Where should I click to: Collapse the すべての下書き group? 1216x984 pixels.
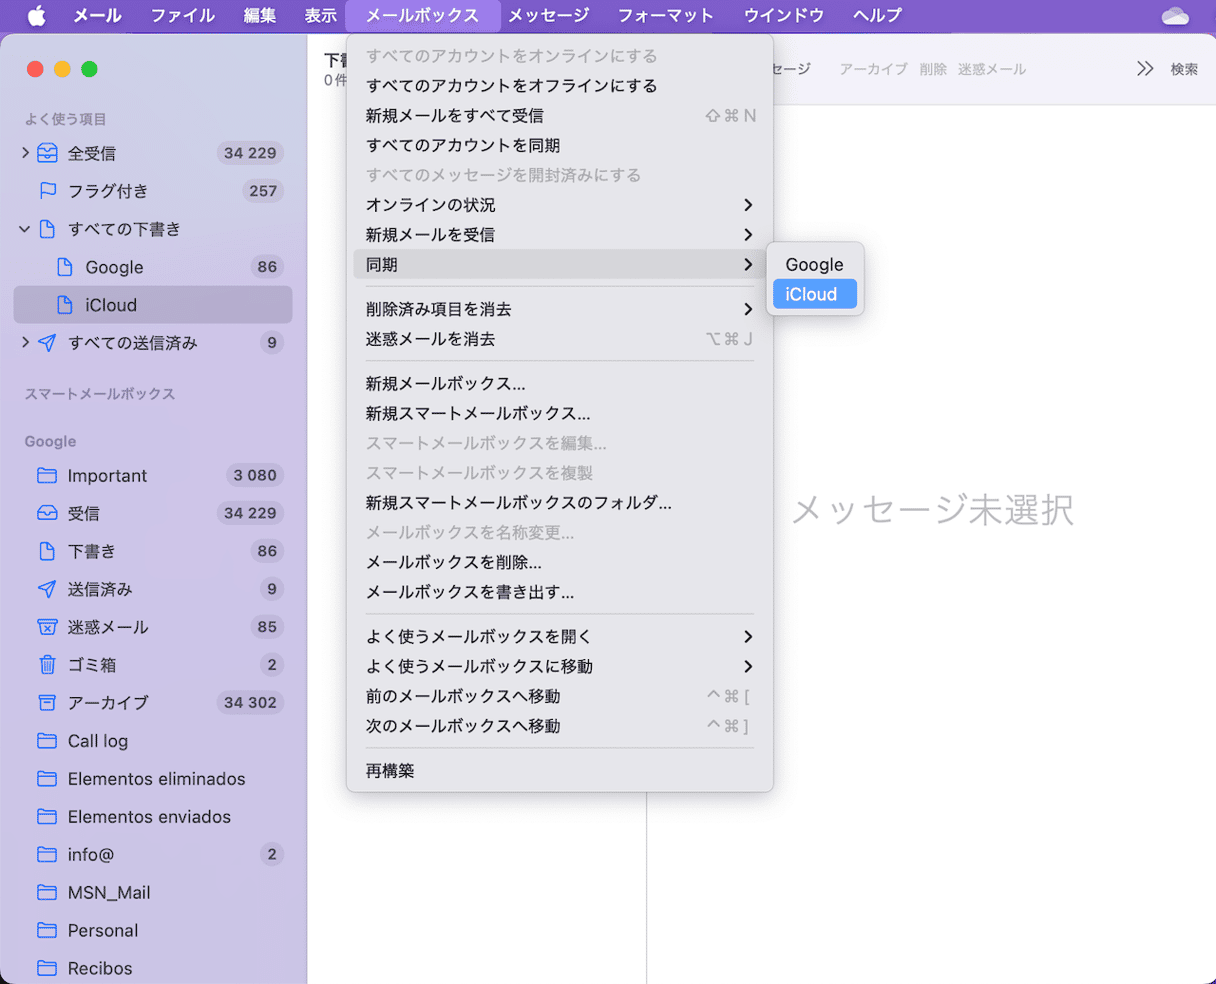pos(25,229)
